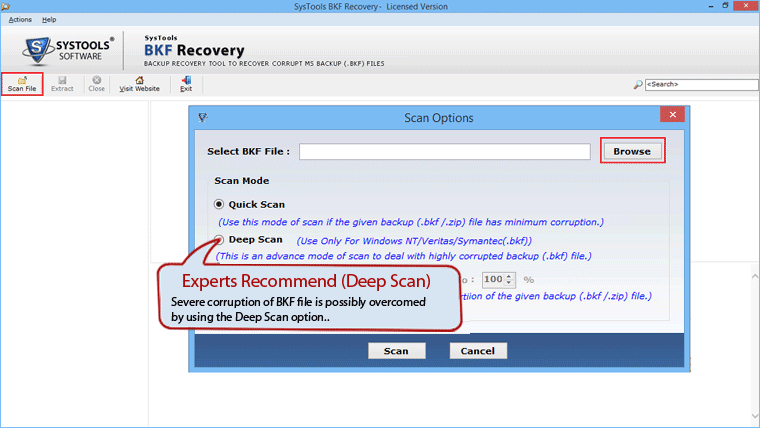Click the Scan Options dialog title icon

pyautogui.click(x=203, y=117)
